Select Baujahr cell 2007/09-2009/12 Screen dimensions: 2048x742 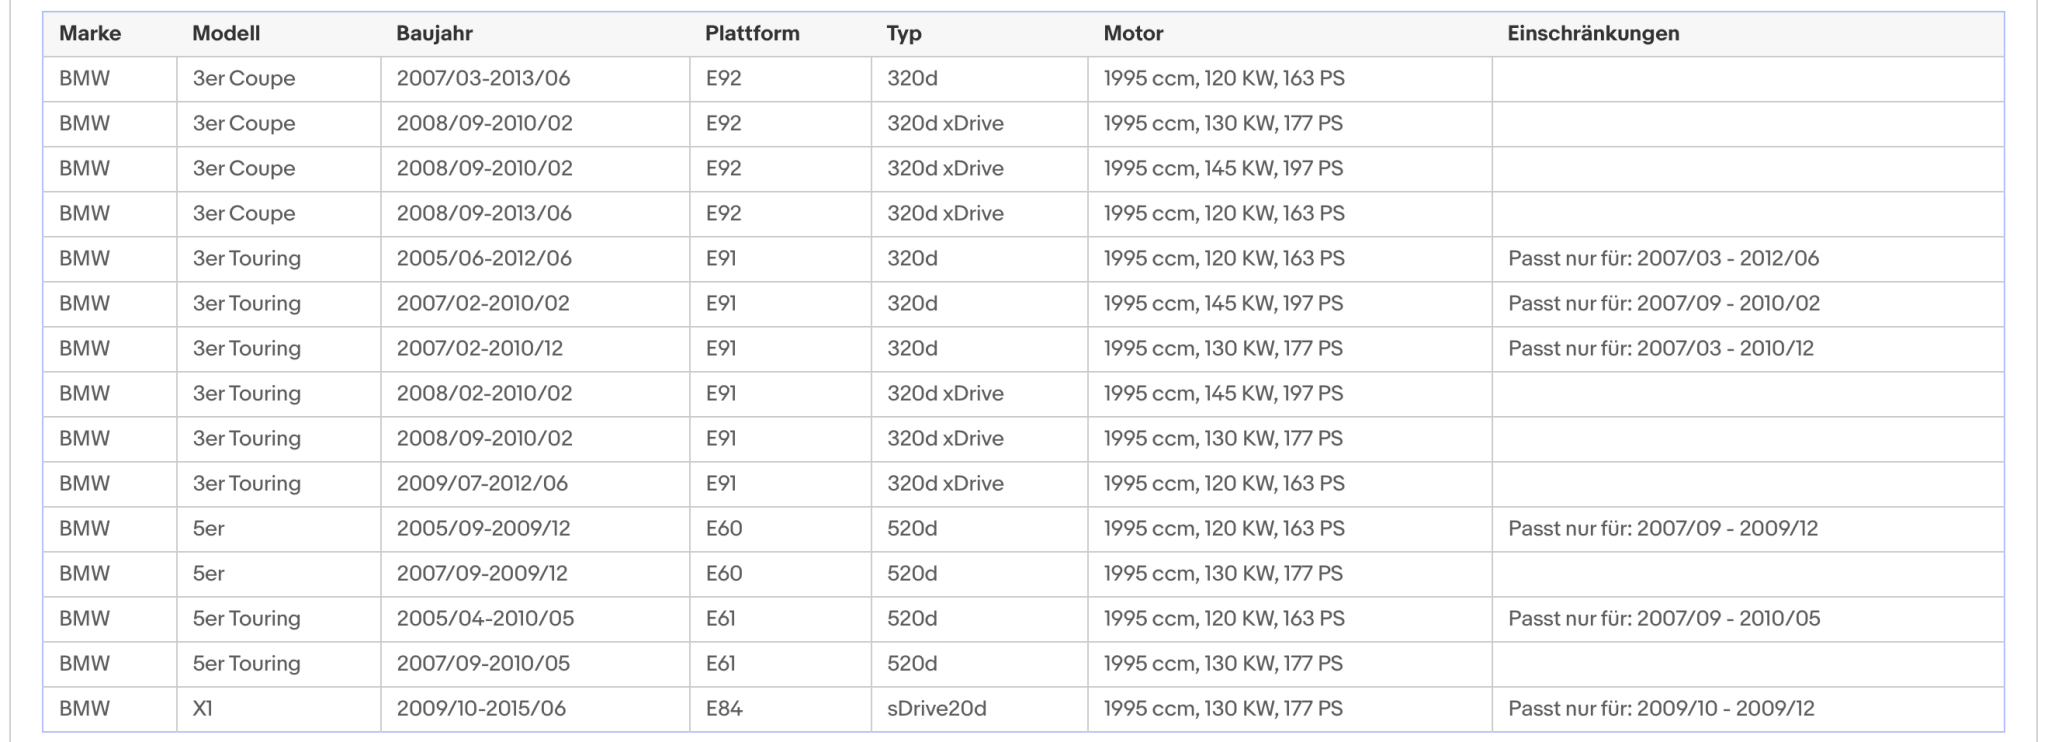coord(535,574)
